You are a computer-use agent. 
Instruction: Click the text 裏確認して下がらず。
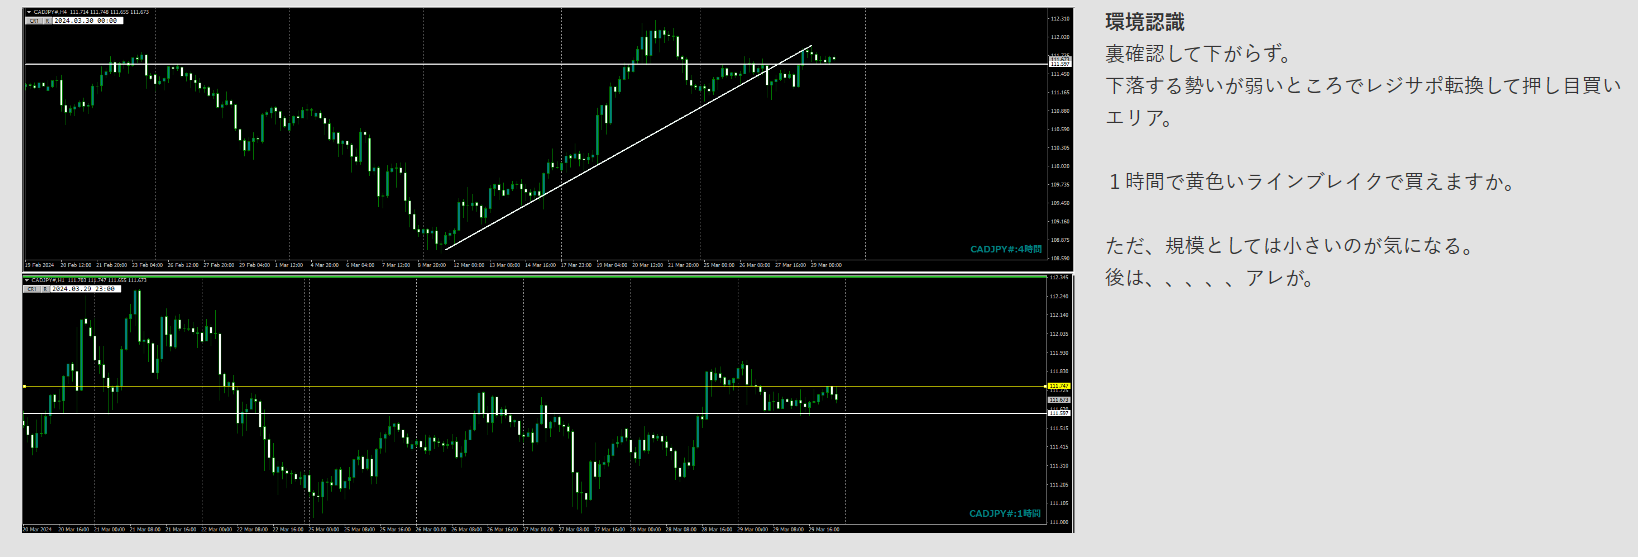(1199, 54)
